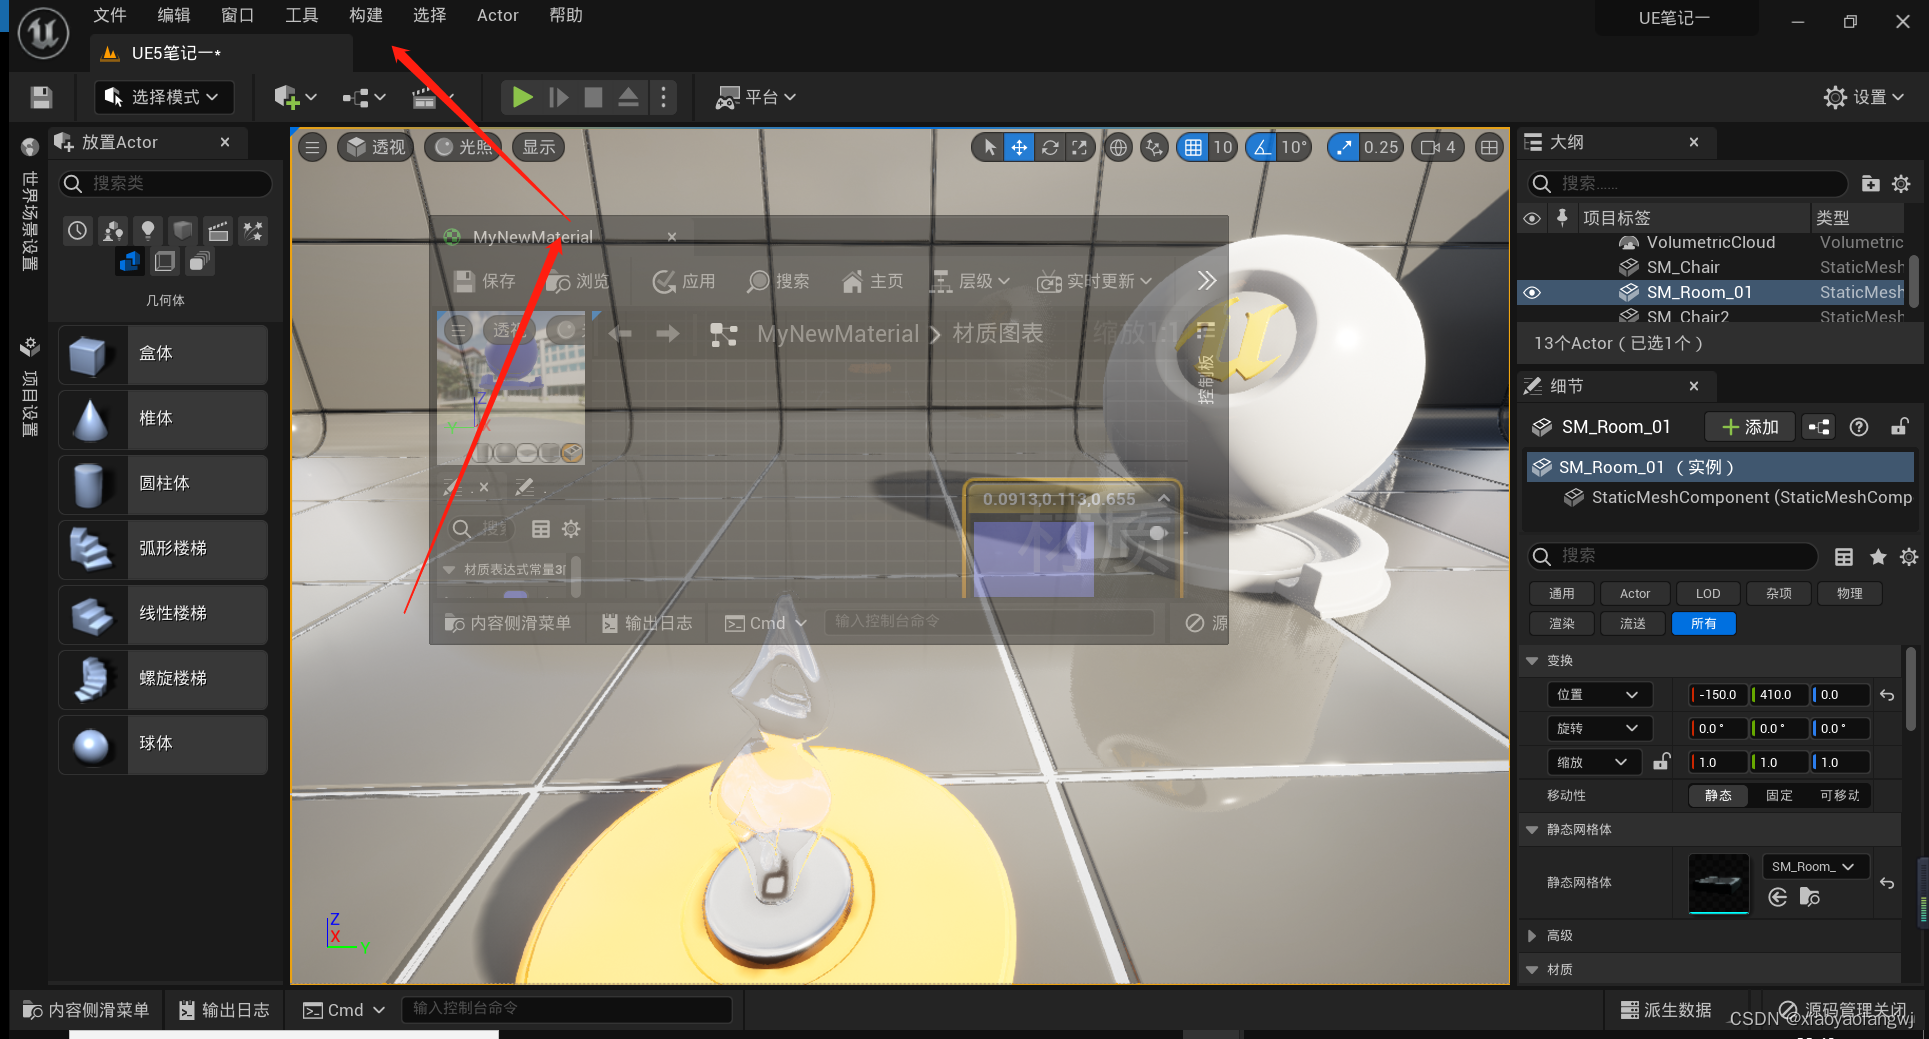
Task: Open the 显示 show flags menu
Action: point(538,148)
